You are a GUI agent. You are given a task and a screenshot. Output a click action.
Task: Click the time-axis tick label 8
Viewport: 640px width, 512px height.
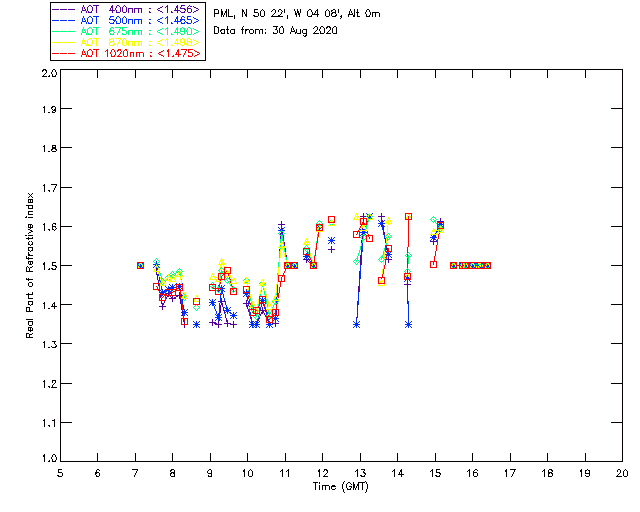click(173, 473)
